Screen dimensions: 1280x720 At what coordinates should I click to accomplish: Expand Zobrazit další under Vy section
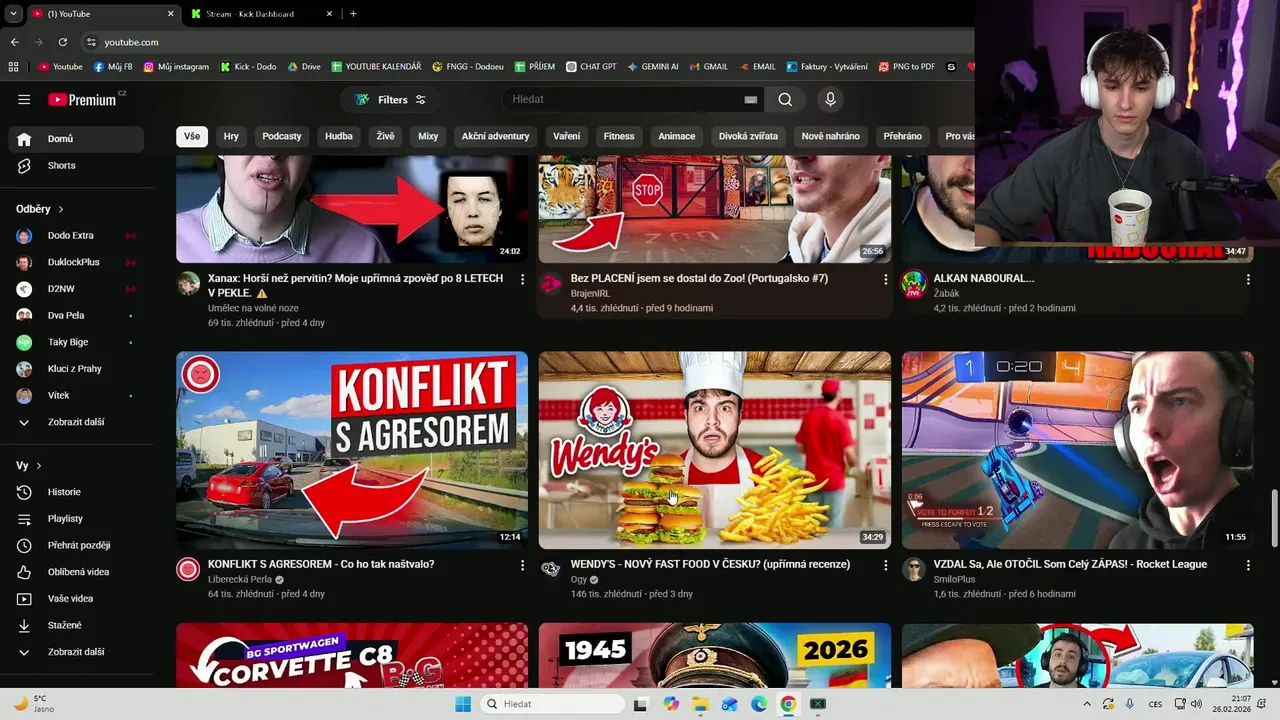coord(76,652)
